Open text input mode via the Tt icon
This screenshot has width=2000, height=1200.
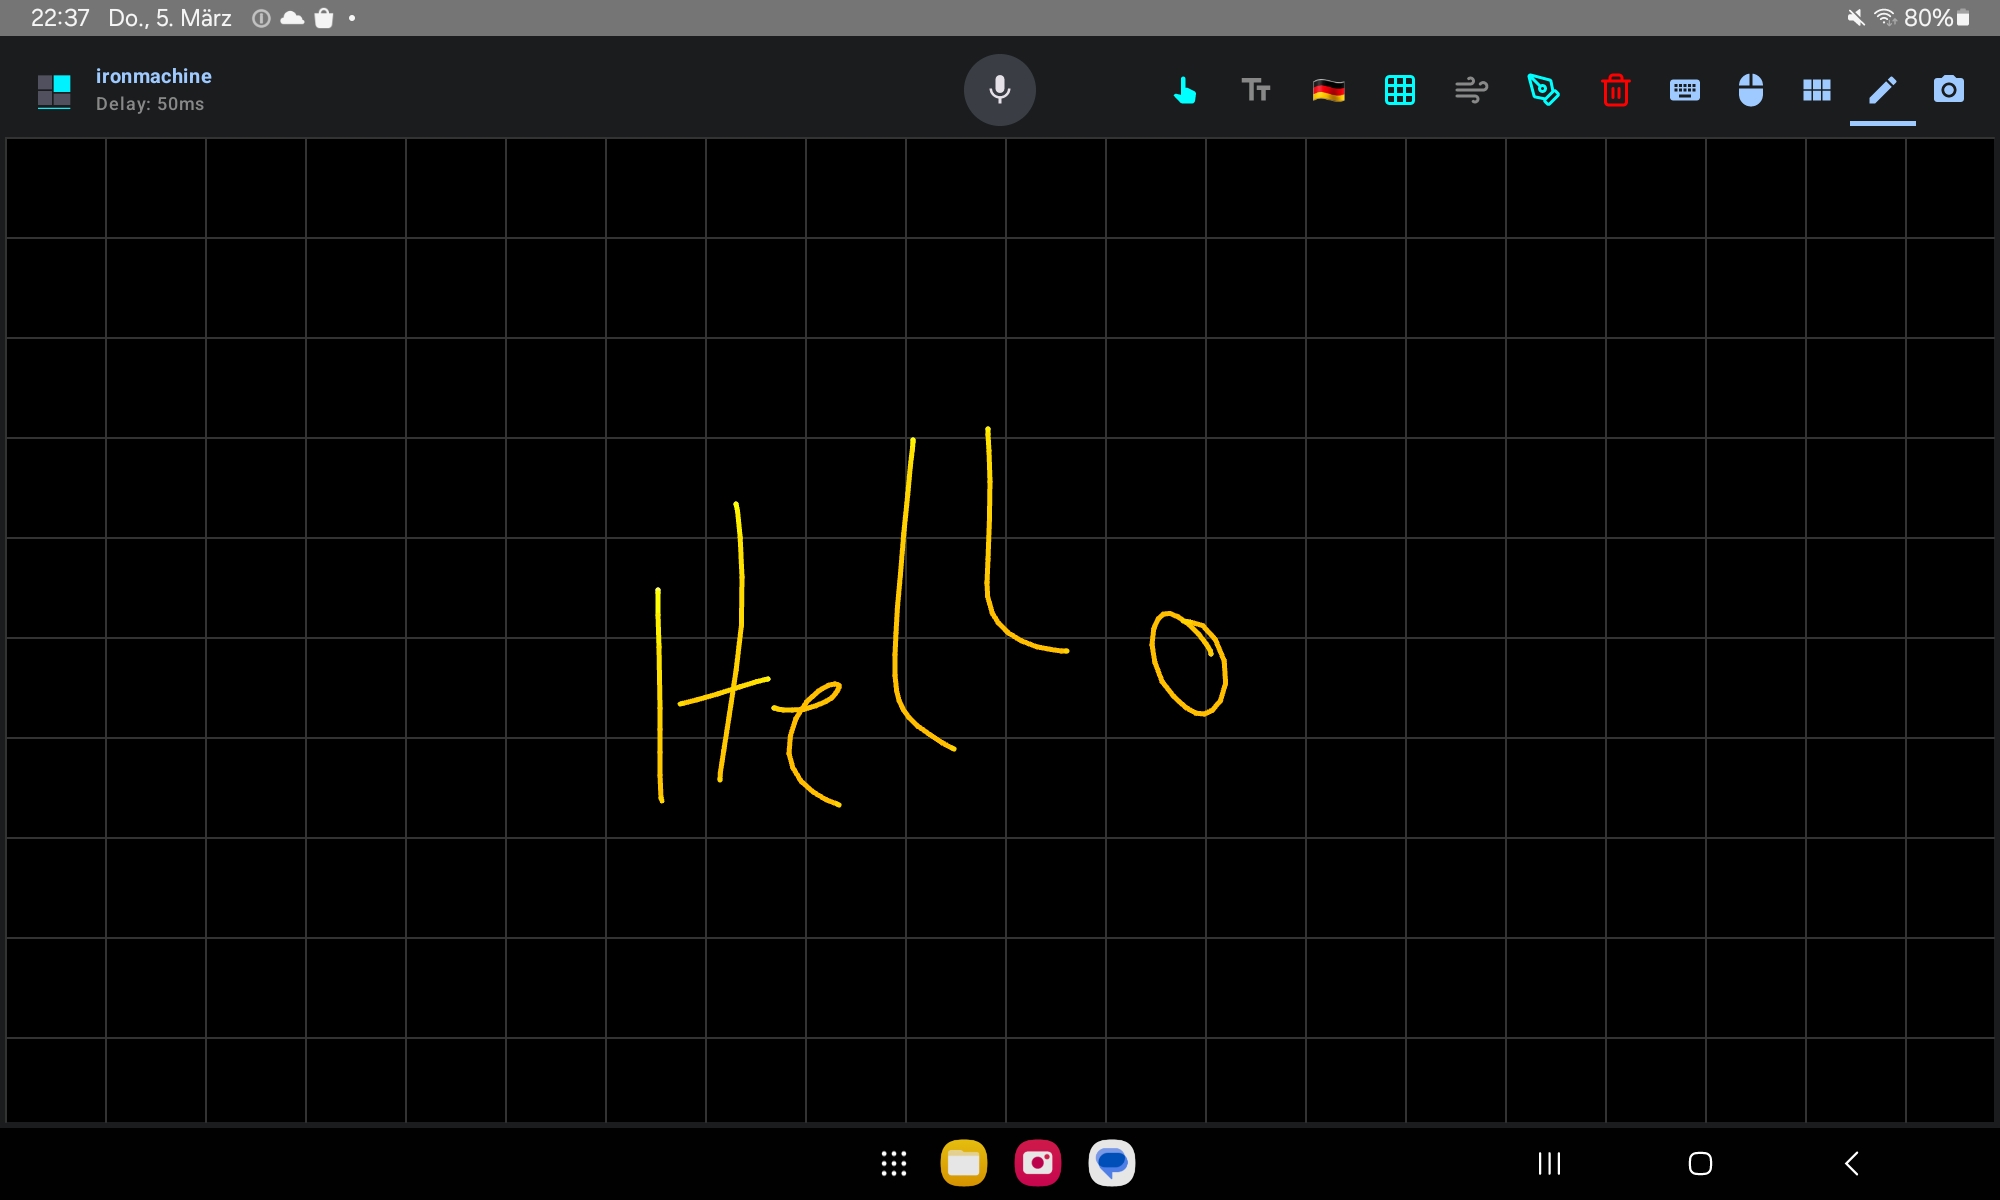pos(1256,90)
